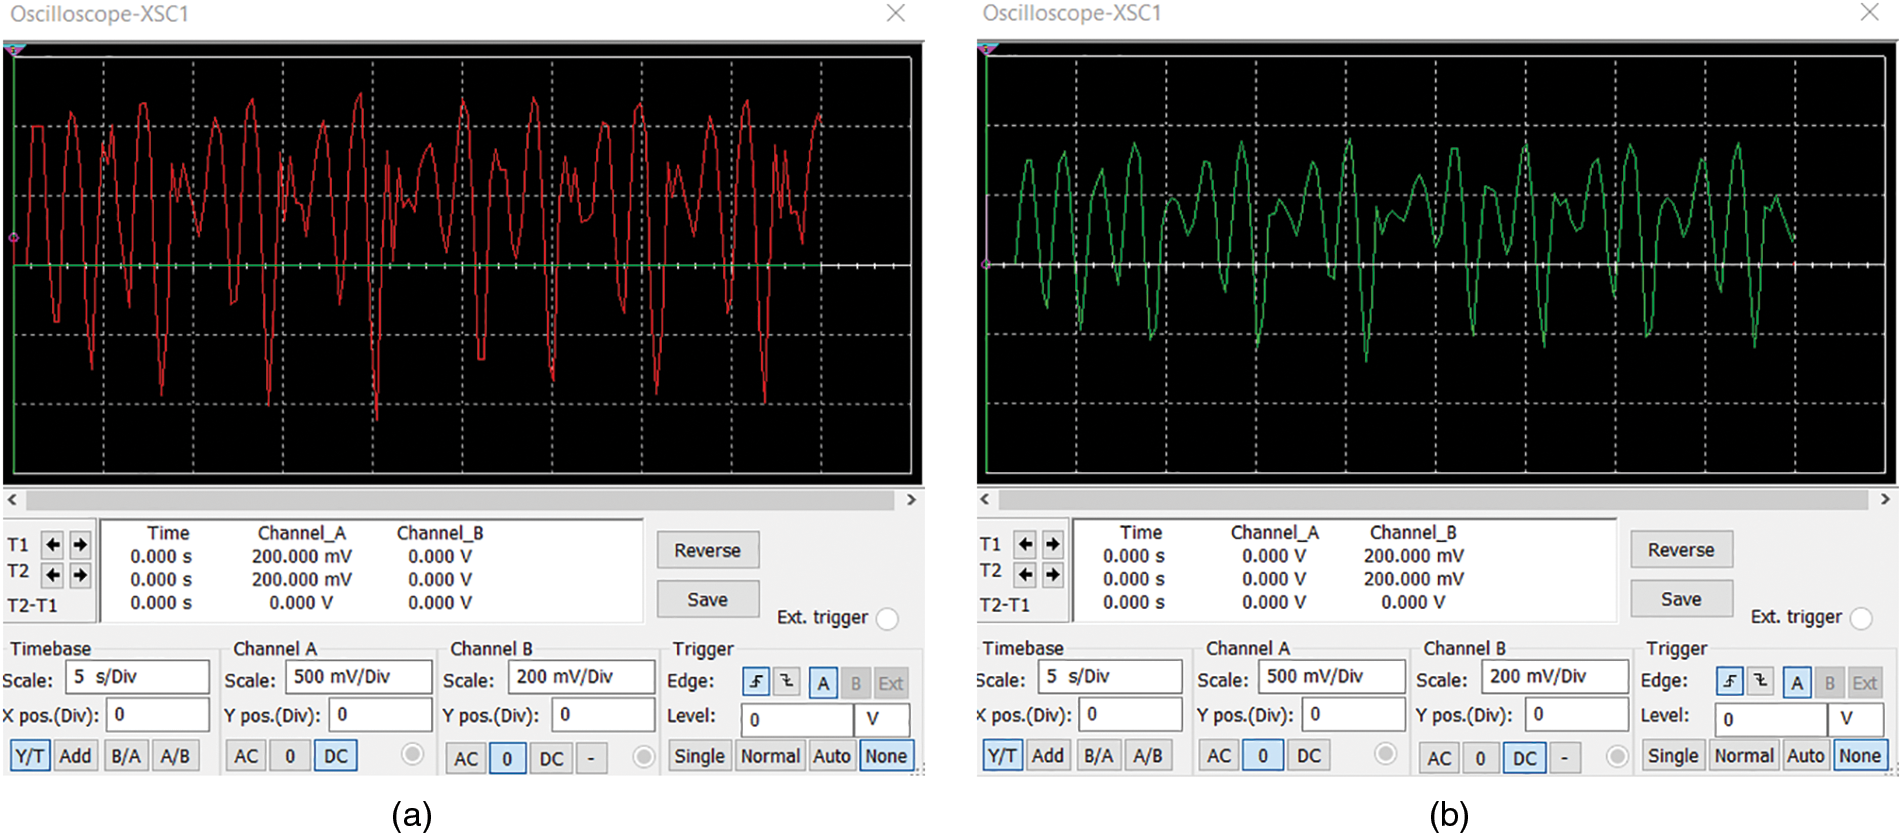This screenshot has height=836, width=1903.
Task: Move cursor T1 right in right oscilloscope (b)
Action: point(1052,544)
